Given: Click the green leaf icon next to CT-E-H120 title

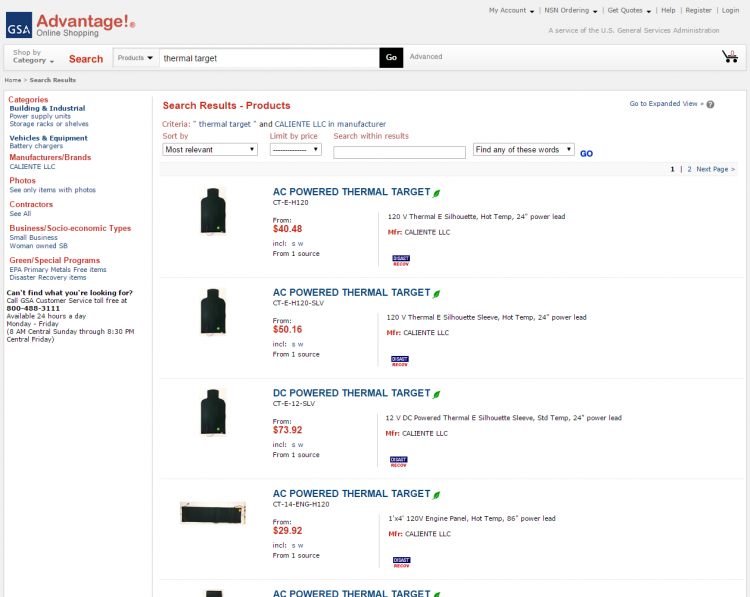Looking at the screenshot, I should [436, 193].
